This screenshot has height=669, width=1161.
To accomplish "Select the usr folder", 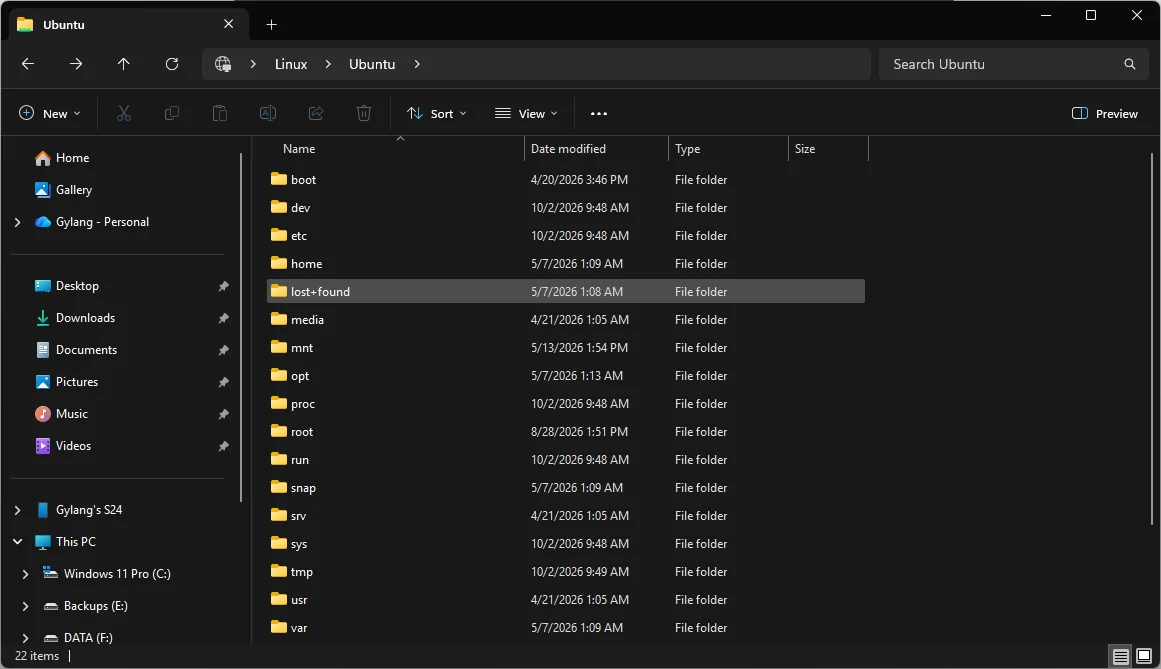I will click(x=566, y=600).
